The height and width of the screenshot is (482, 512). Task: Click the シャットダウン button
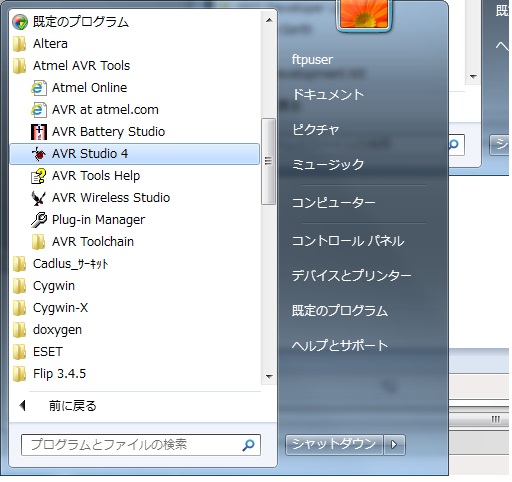click(x=334, y=445)
